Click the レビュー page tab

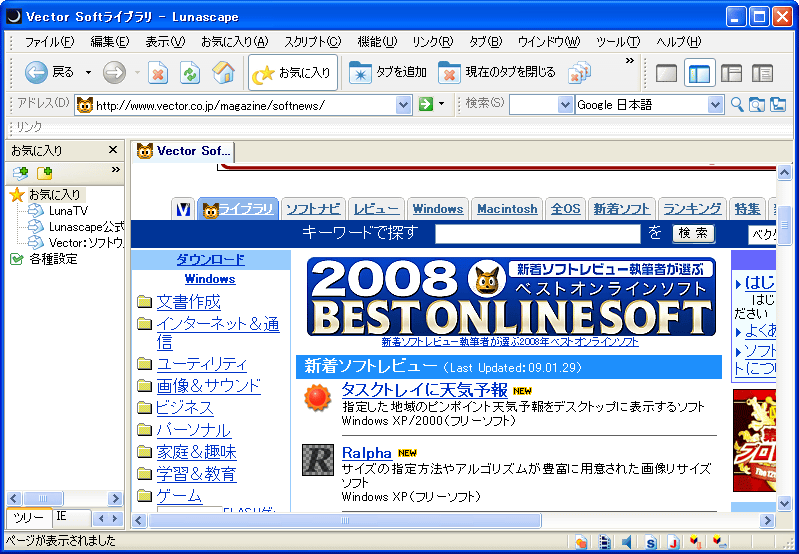point(376,208)
